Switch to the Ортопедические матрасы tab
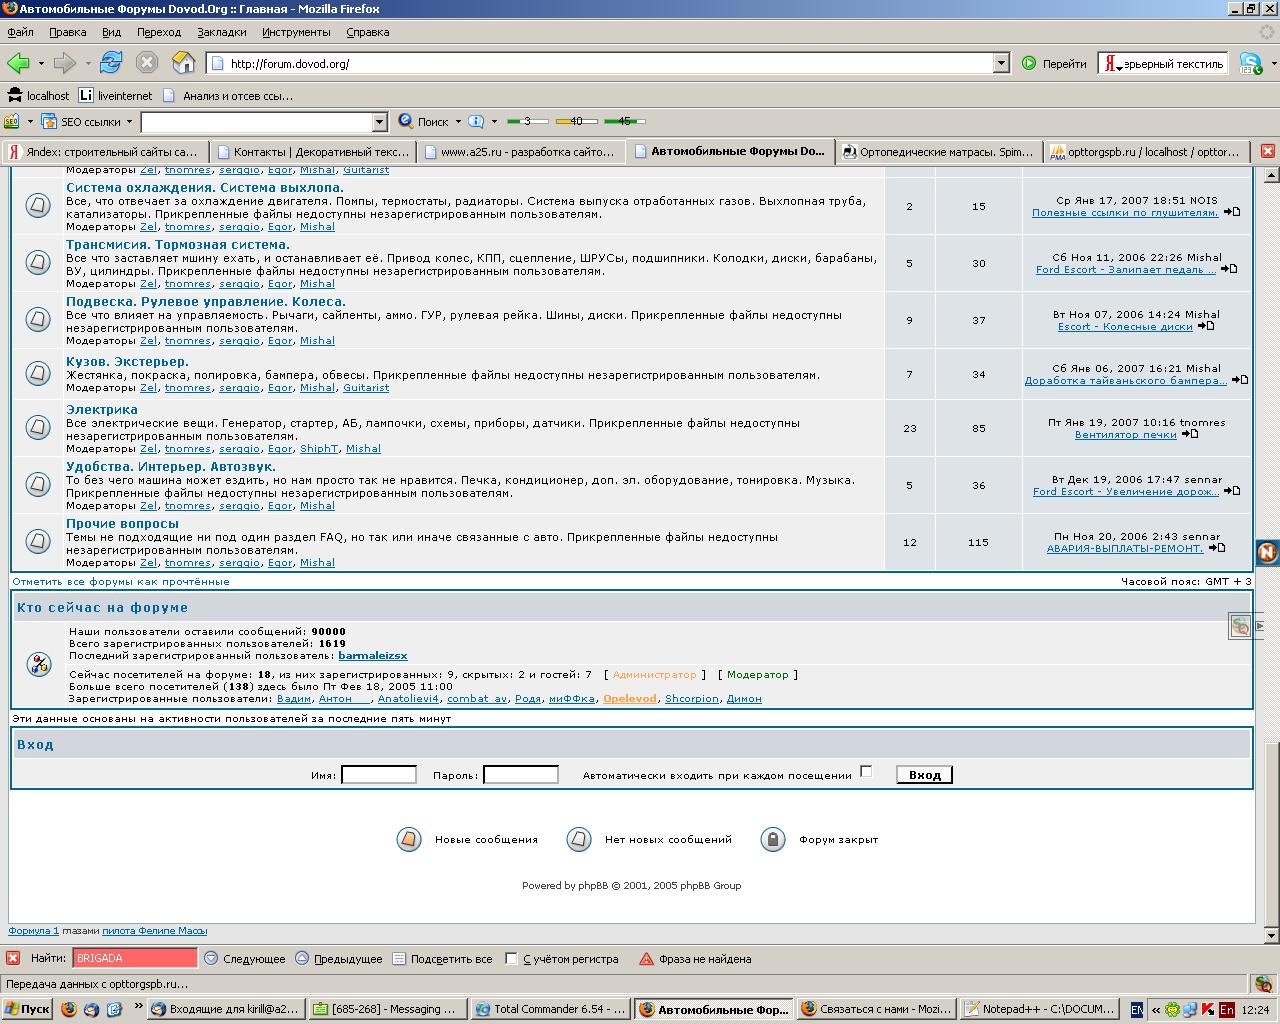The width and height of the screenshot is (1280, 1024). click(x=936, y=152)
